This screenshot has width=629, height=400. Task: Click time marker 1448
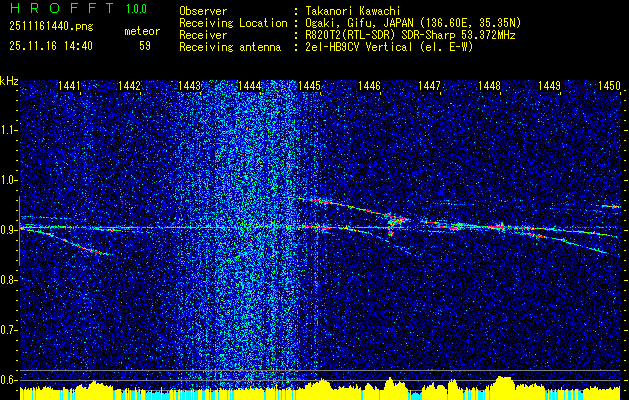click(489, 85)
